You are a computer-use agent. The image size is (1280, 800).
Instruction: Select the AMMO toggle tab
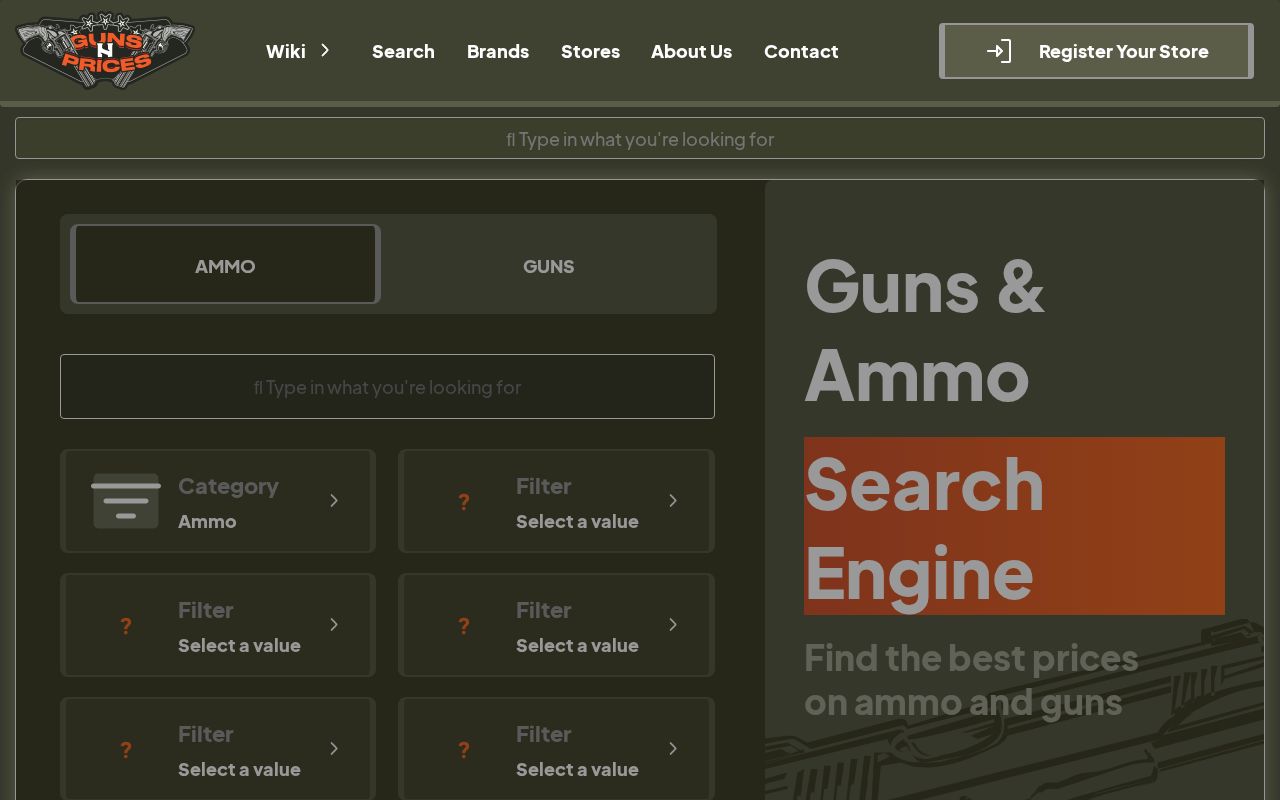point(225,264)
